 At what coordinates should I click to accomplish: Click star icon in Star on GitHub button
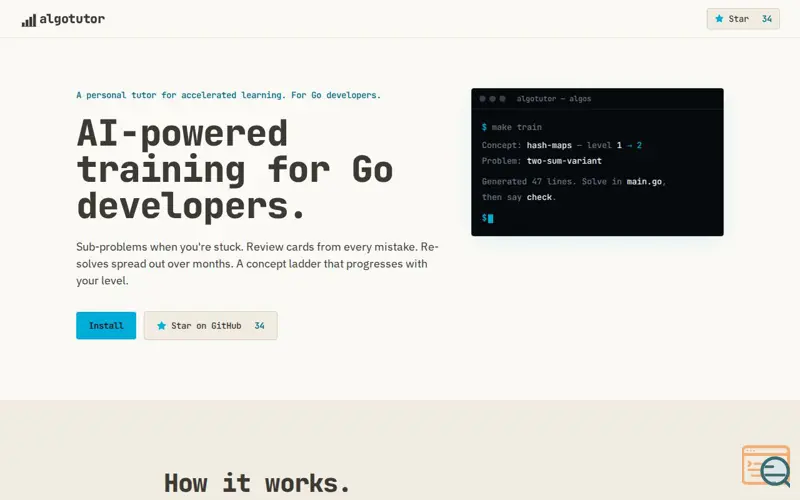point(161,326)
